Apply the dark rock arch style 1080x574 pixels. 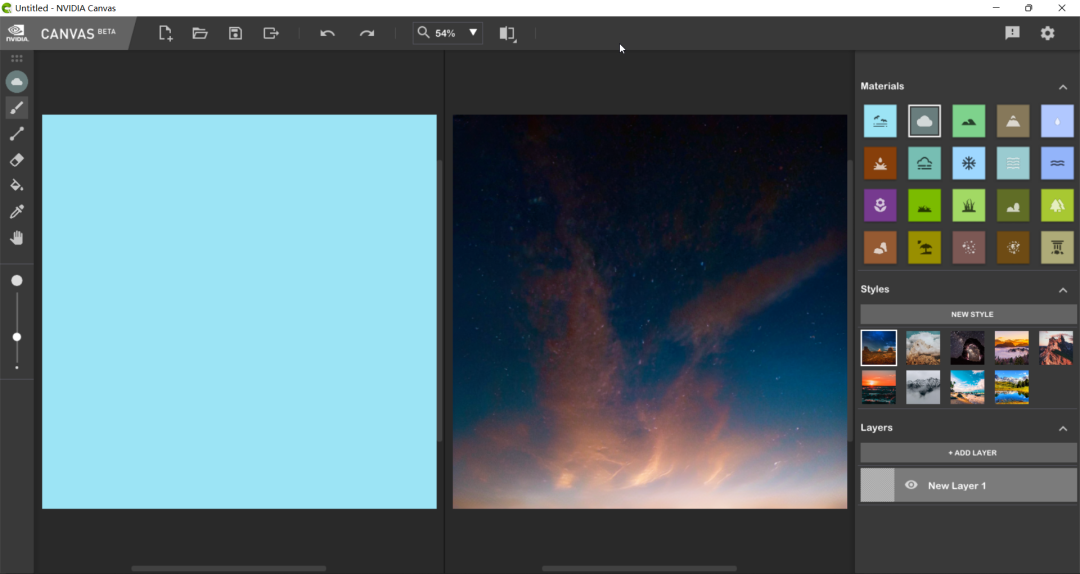[967, 347]
